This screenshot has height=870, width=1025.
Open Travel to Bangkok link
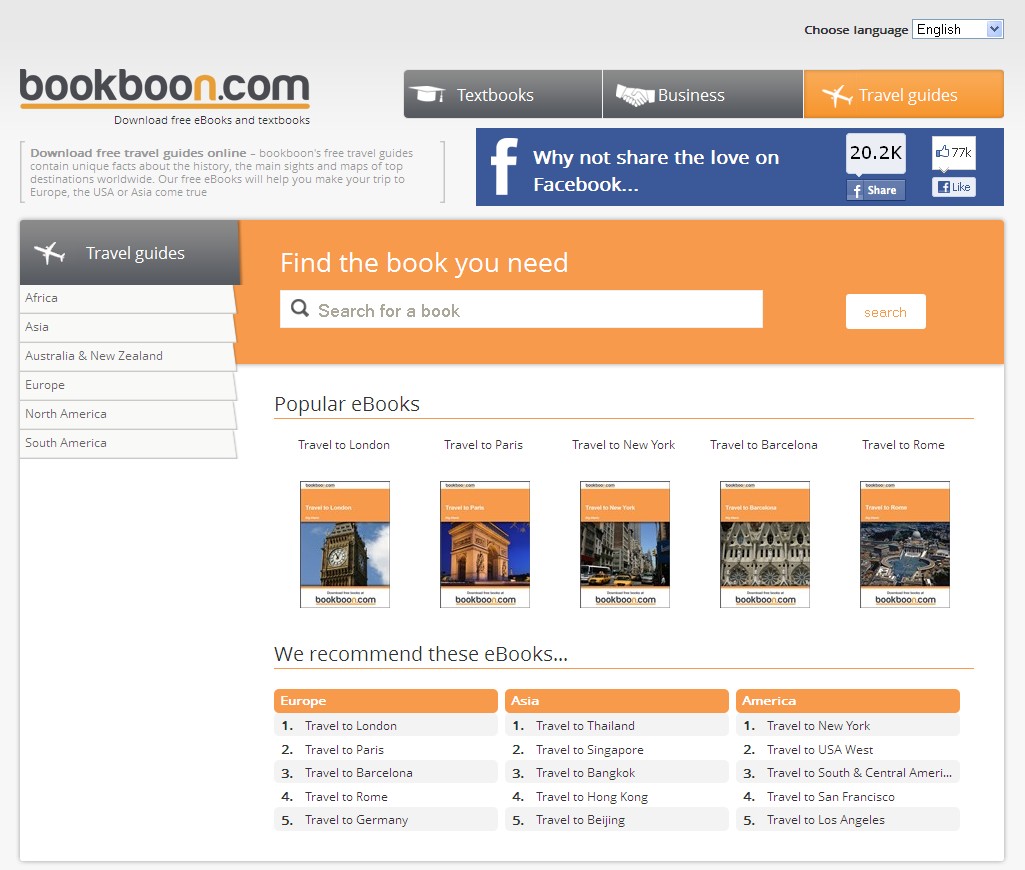(x=586, y=773)
